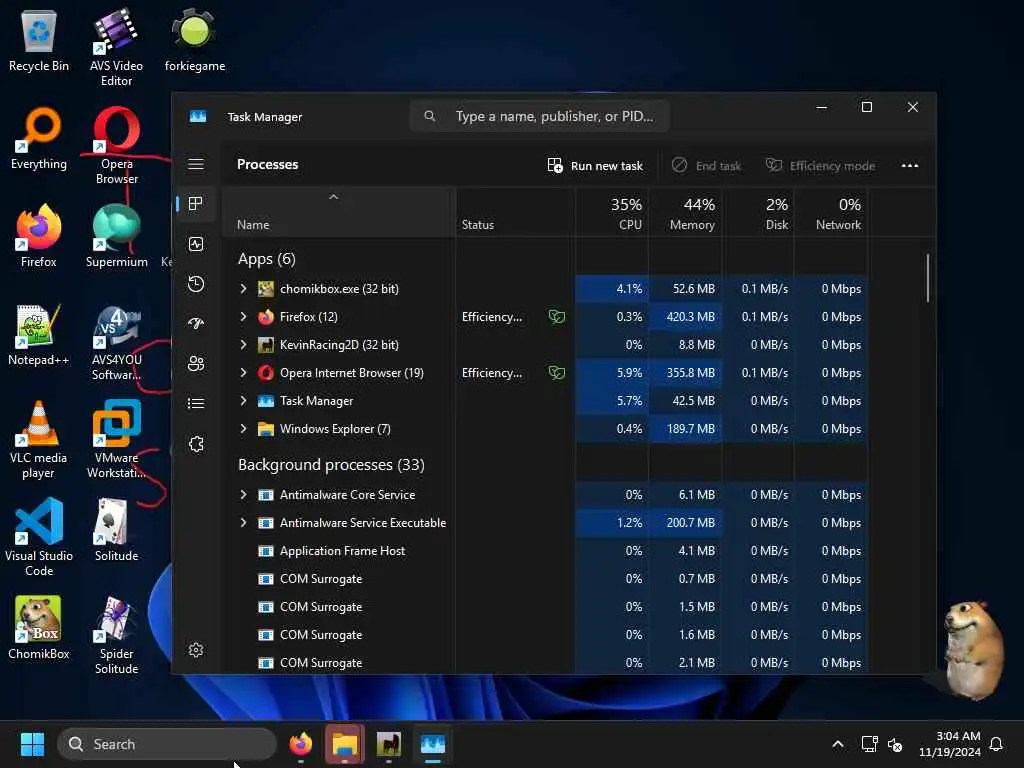Open ChomikBox desktop shortcut
The image size is (1024, 768).
click(39, 628)
